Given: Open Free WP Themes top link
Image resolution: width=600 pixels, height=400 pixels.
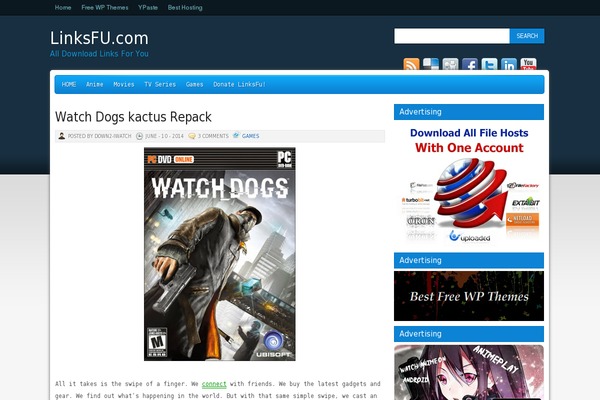Looking at the screenshot, I should point(105,7).
